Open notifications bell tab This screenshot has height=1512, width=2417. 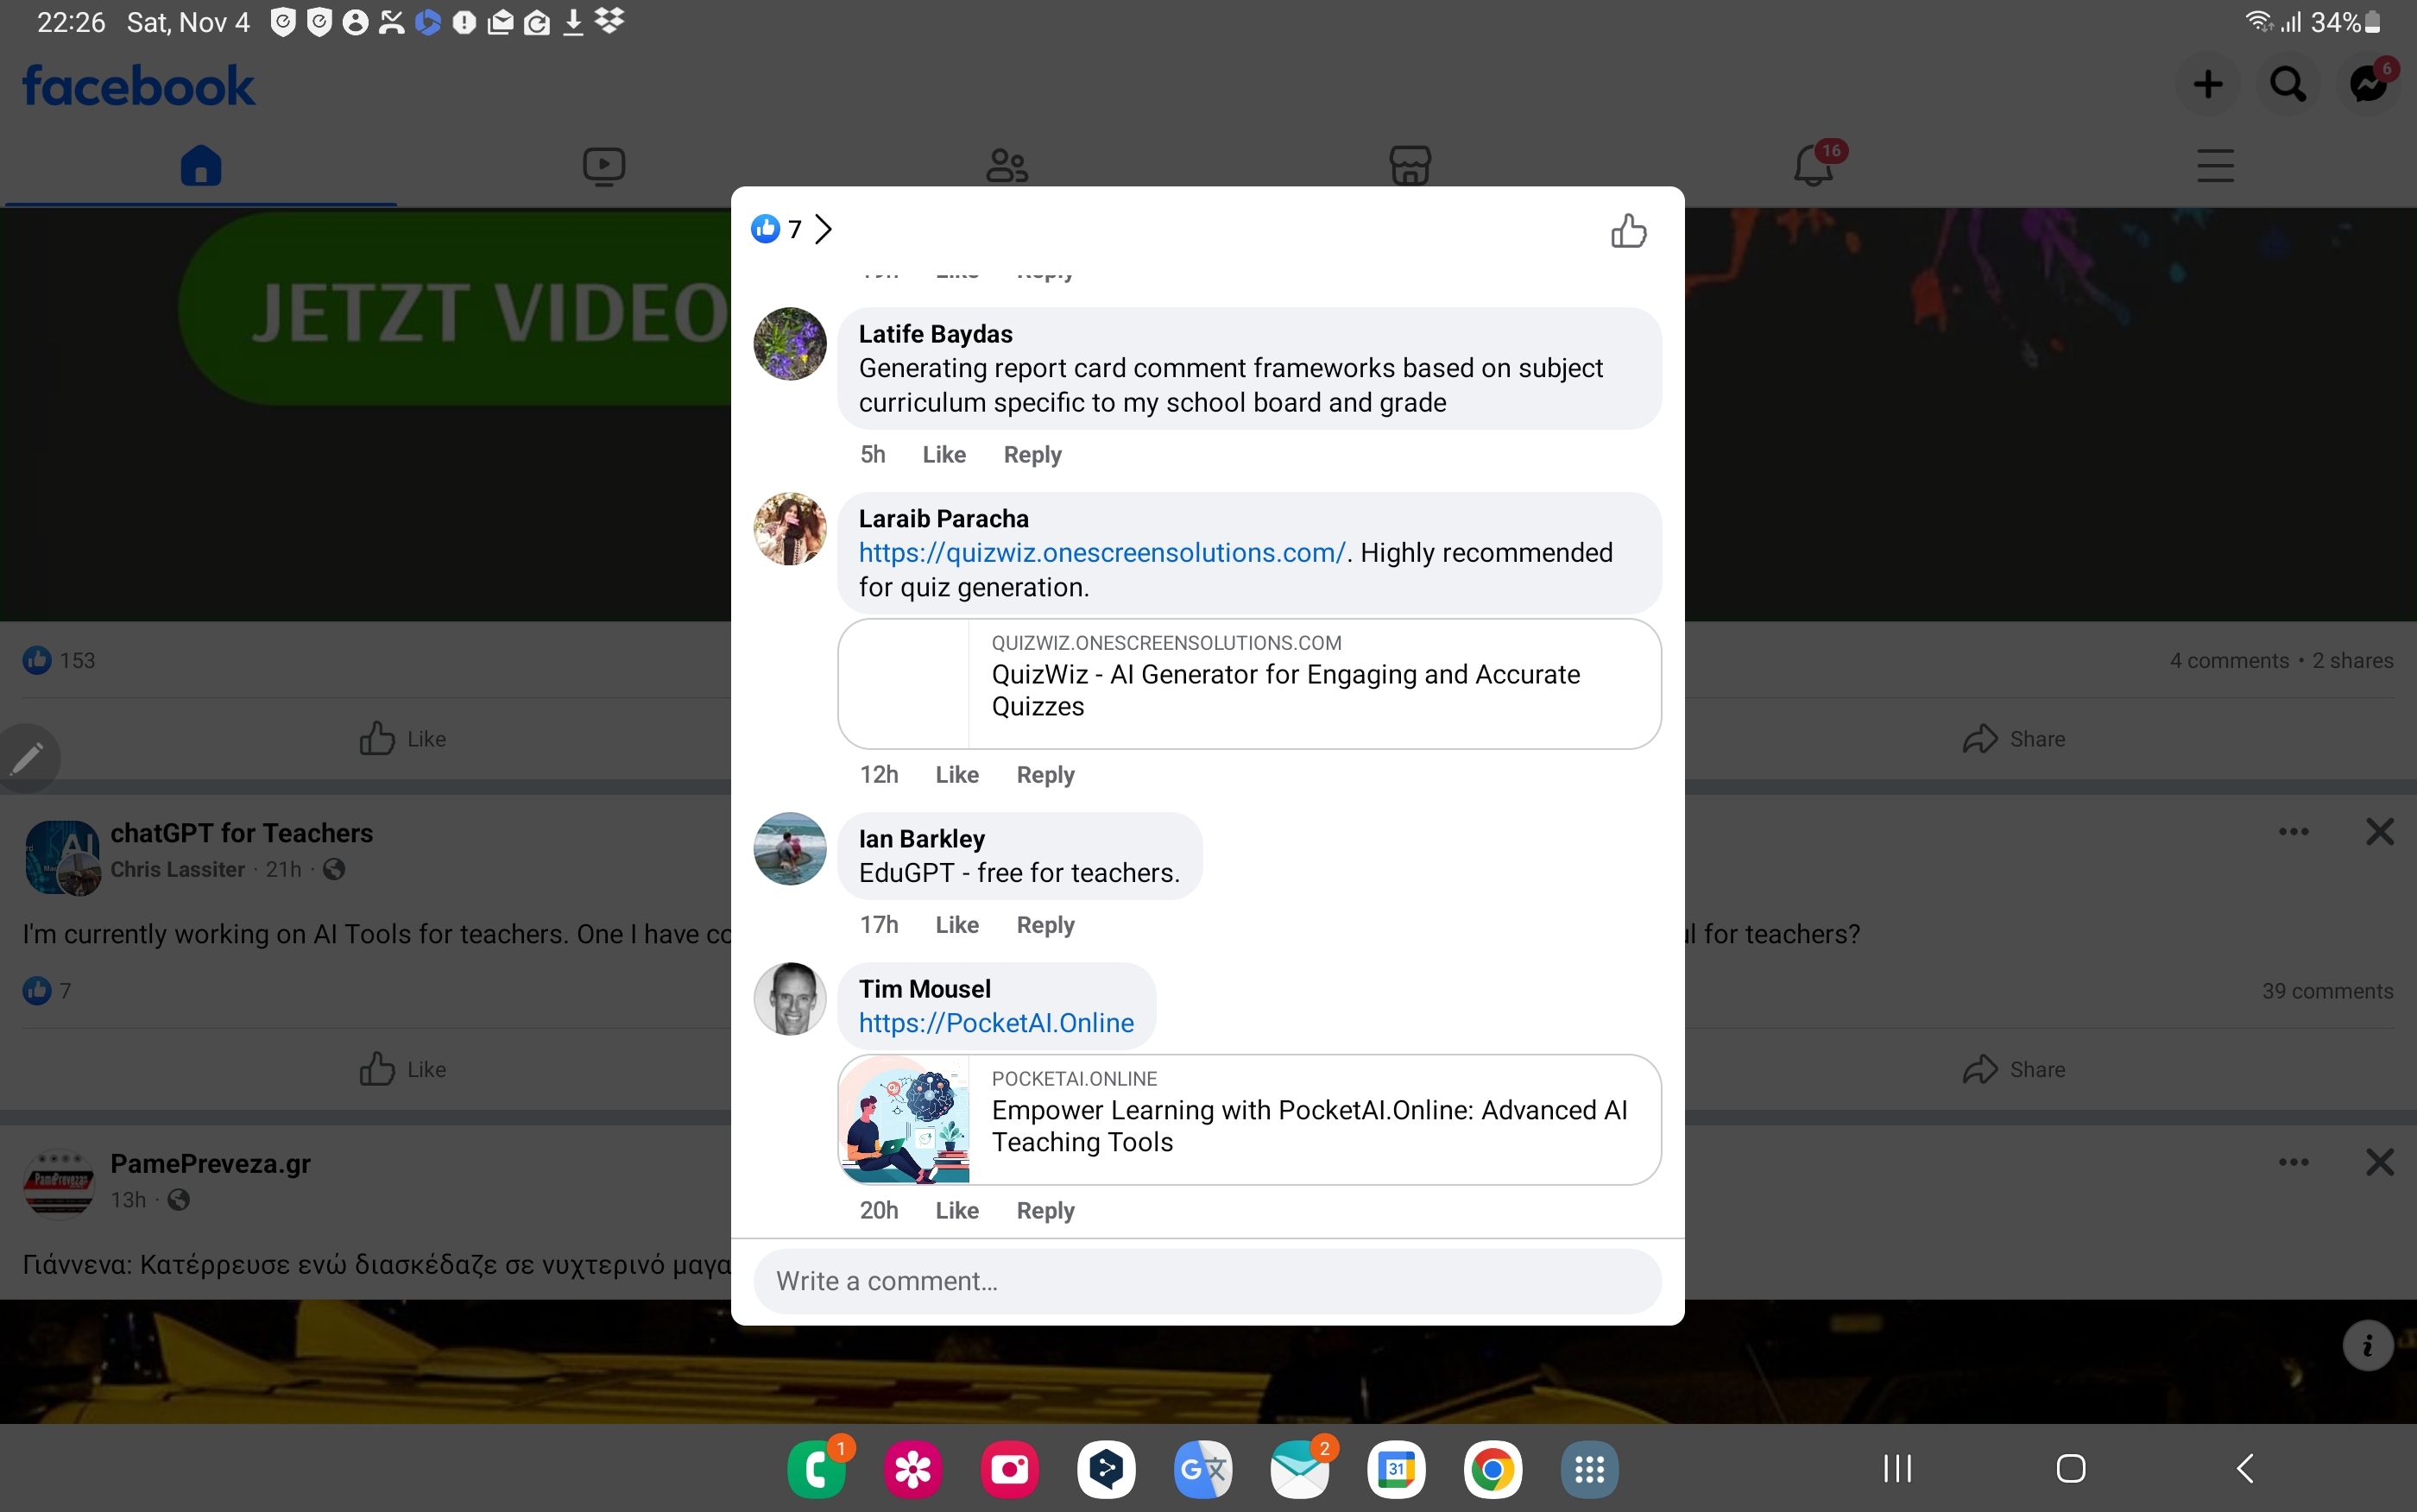[1813, 165]
